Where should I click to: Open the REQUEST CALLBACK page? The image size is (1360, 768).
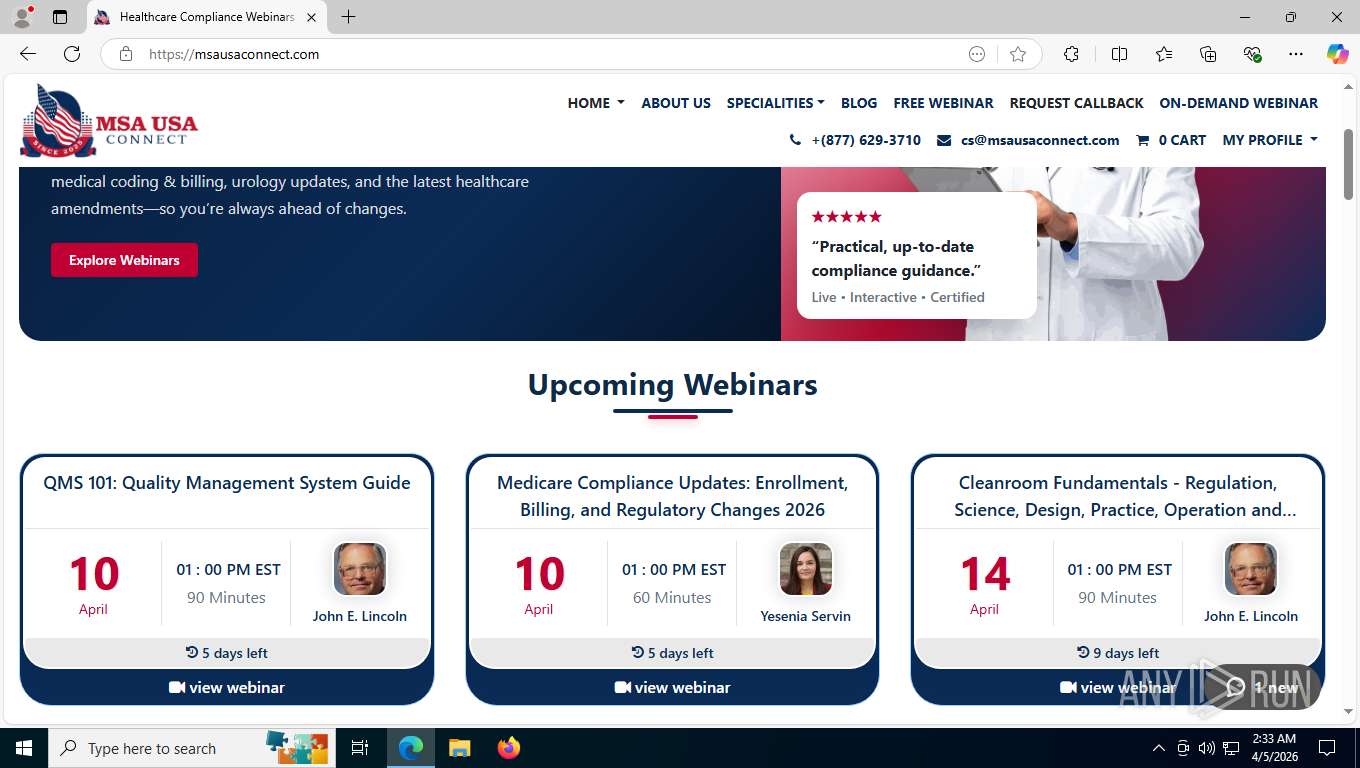[1076, 103]
